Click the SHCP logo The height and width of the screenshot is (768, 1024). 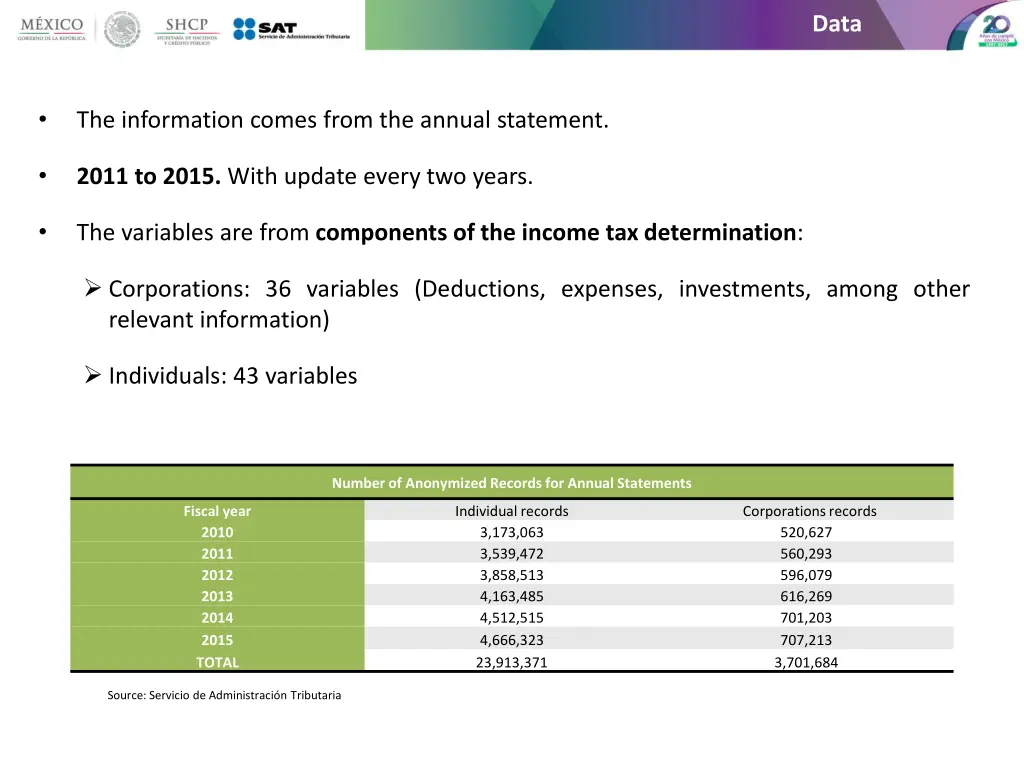pos(187,30)
